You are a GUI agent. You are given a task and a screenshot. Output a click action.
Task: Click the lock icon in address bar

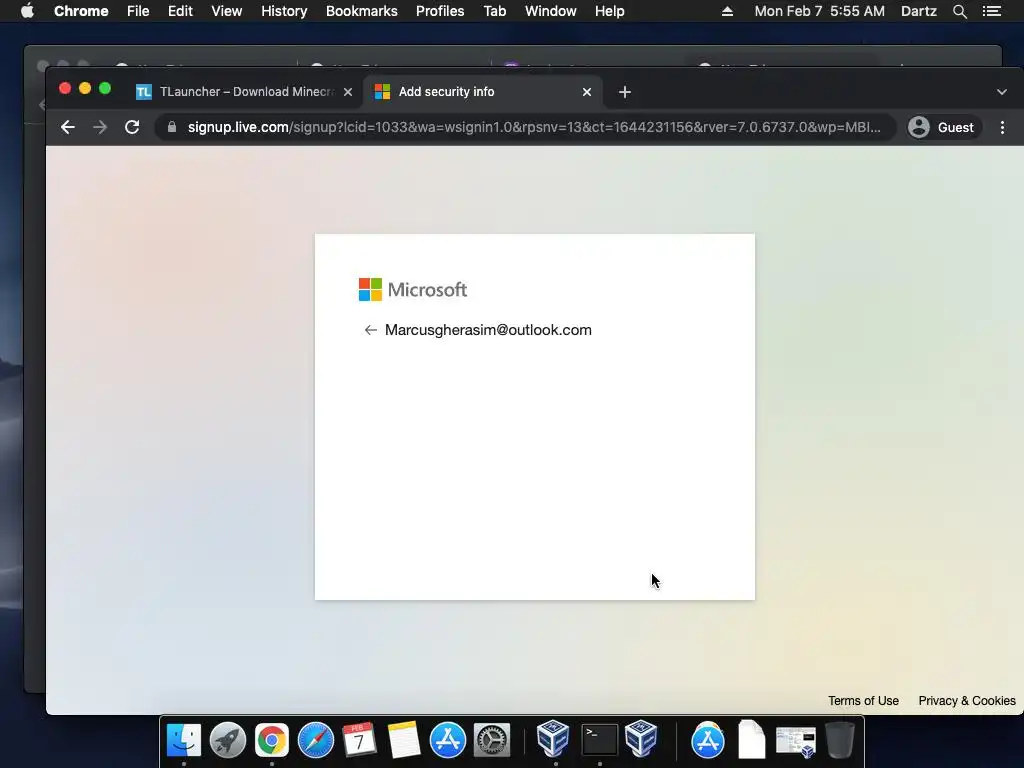coord(172,127)
